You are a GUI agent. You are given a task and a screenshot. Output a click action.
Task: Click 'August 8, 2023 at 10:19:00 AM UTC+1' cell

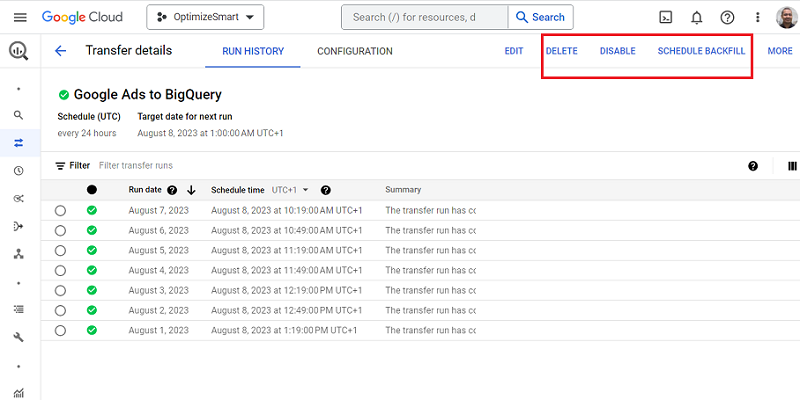[x=287, y=210]
